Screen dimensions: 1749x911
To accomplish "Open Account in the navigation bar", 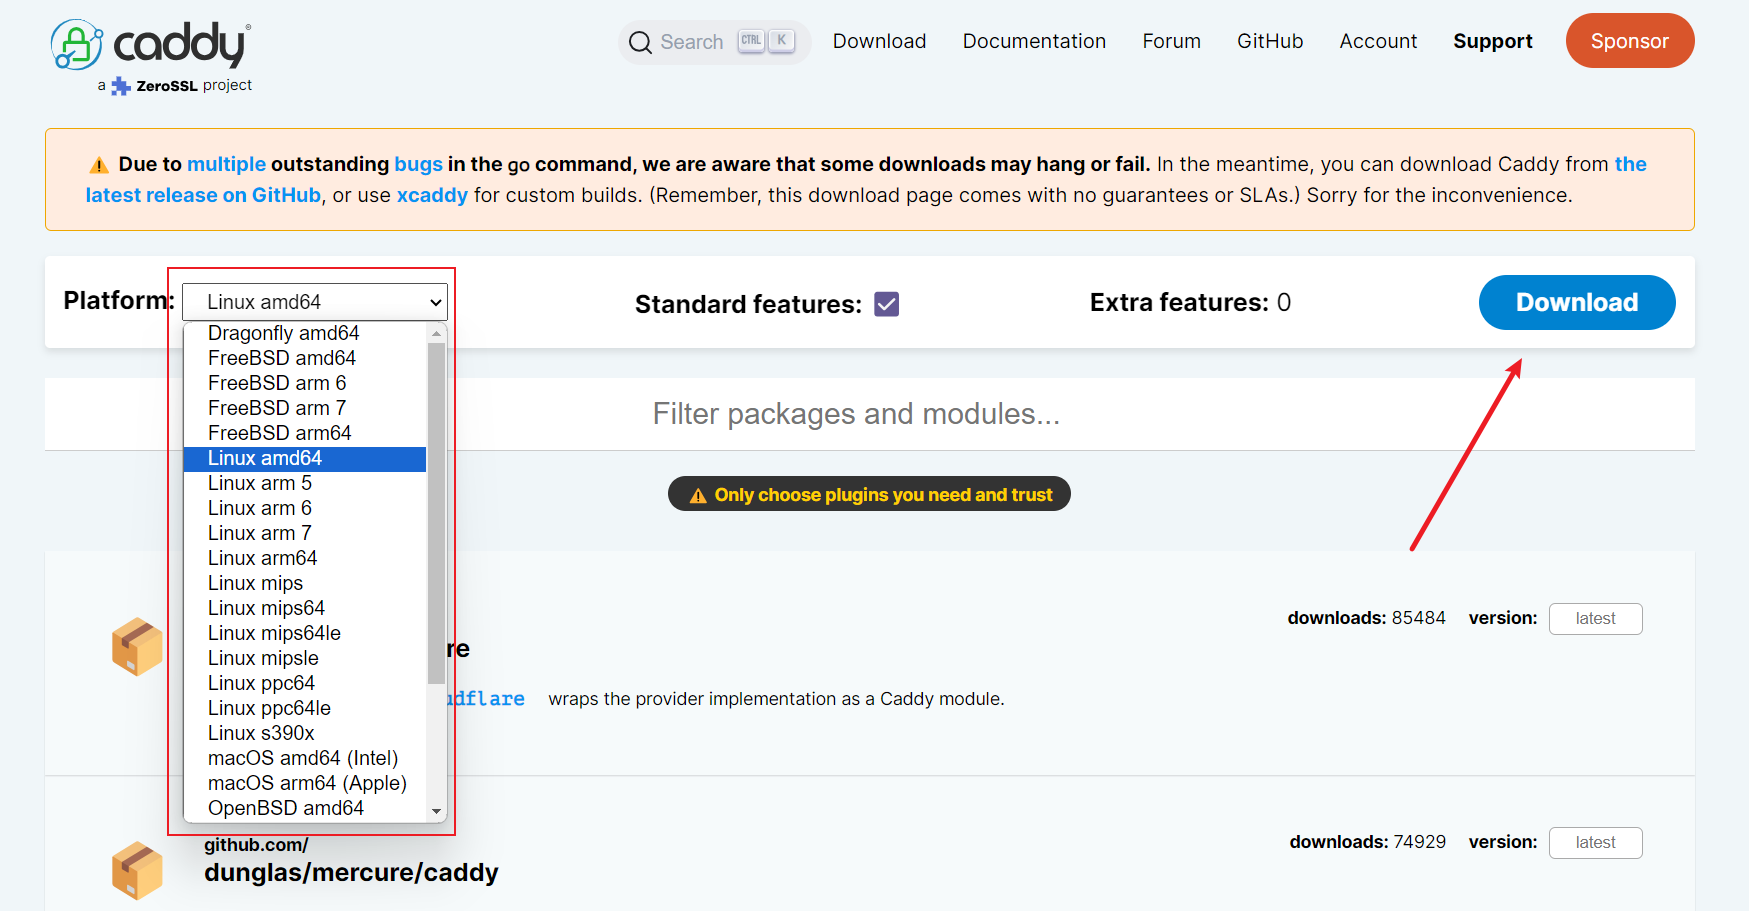I will pos(1378,41).
